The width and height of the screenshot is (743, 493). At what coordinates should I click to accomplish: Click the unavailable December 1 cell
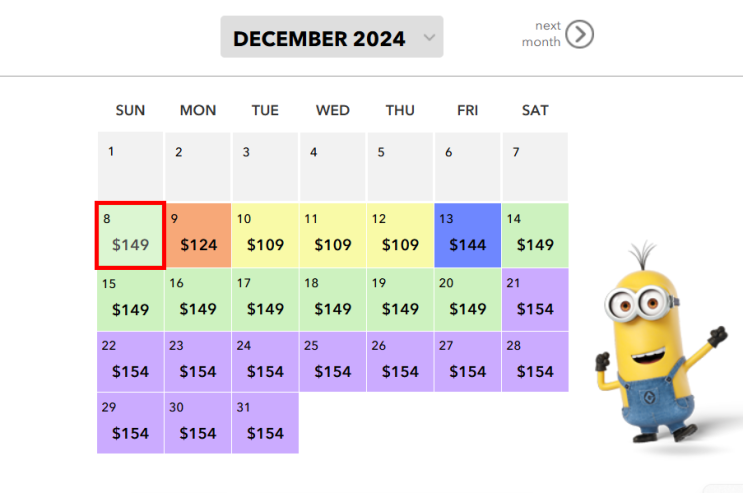[130, 167]
